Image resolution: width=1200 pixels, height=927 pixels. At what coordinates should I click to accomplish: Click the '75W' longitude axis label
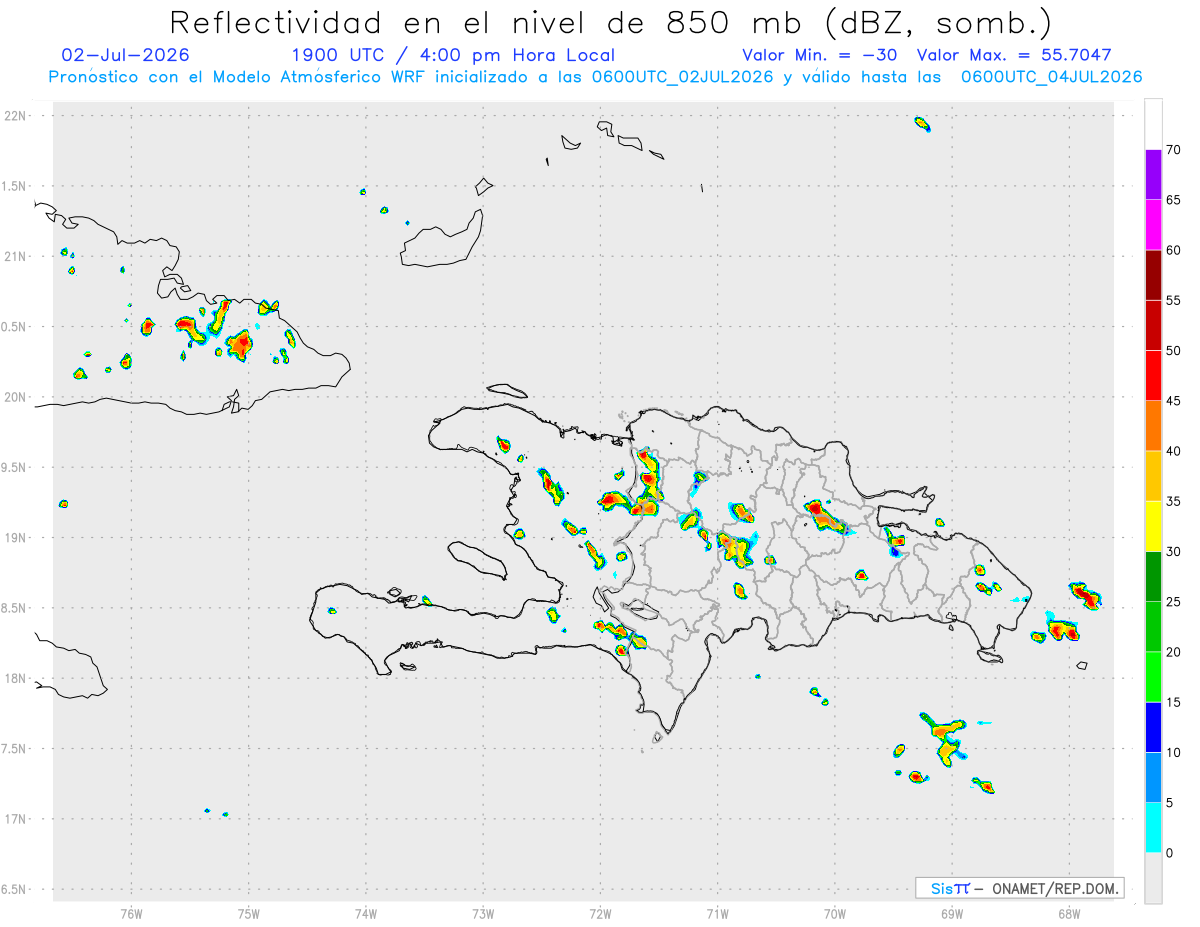point(249,913)
